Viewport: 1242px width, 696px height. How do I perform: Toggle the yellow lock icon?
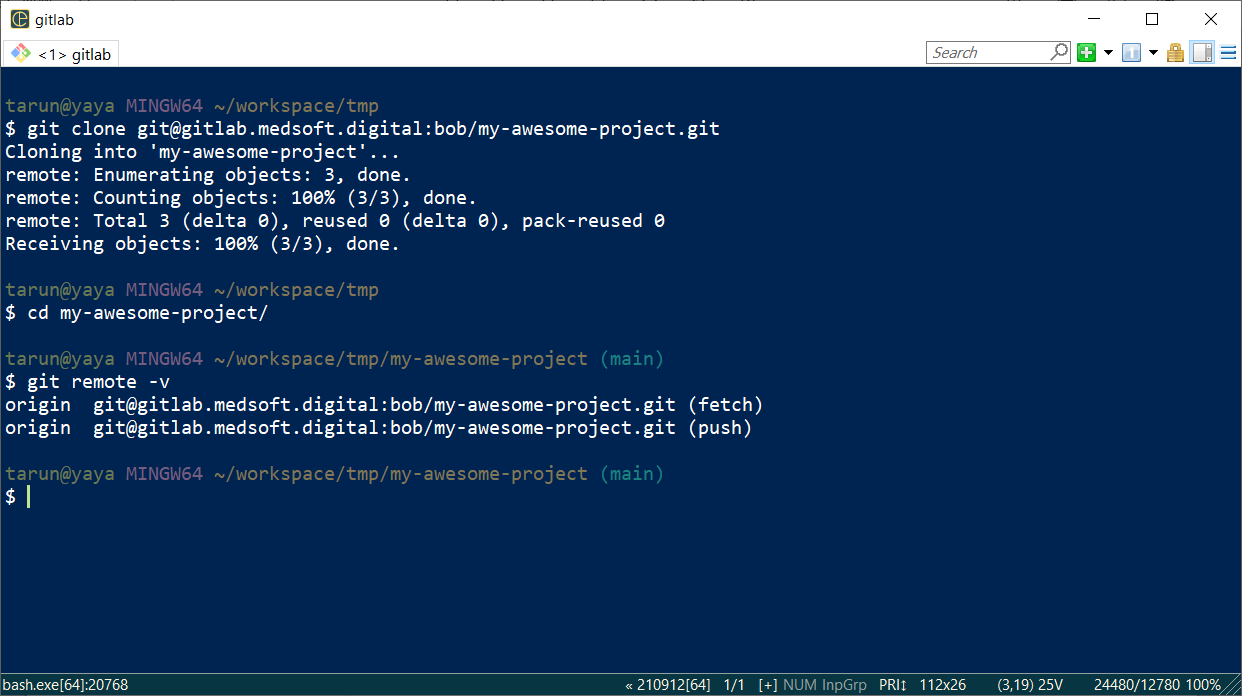coord(1176,53)
